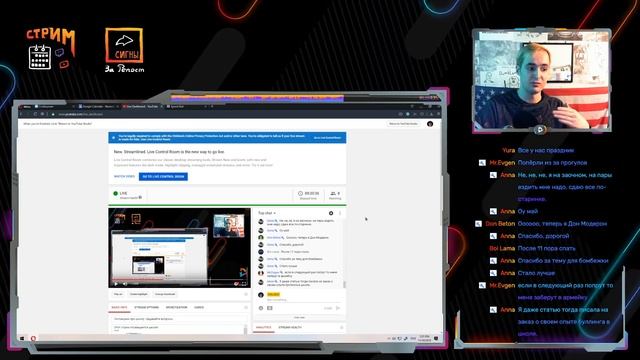Viewport: 640px width, 360px height.
Task: Open the Windows Start button in the taskbar
Action: [x=22, y=338]
